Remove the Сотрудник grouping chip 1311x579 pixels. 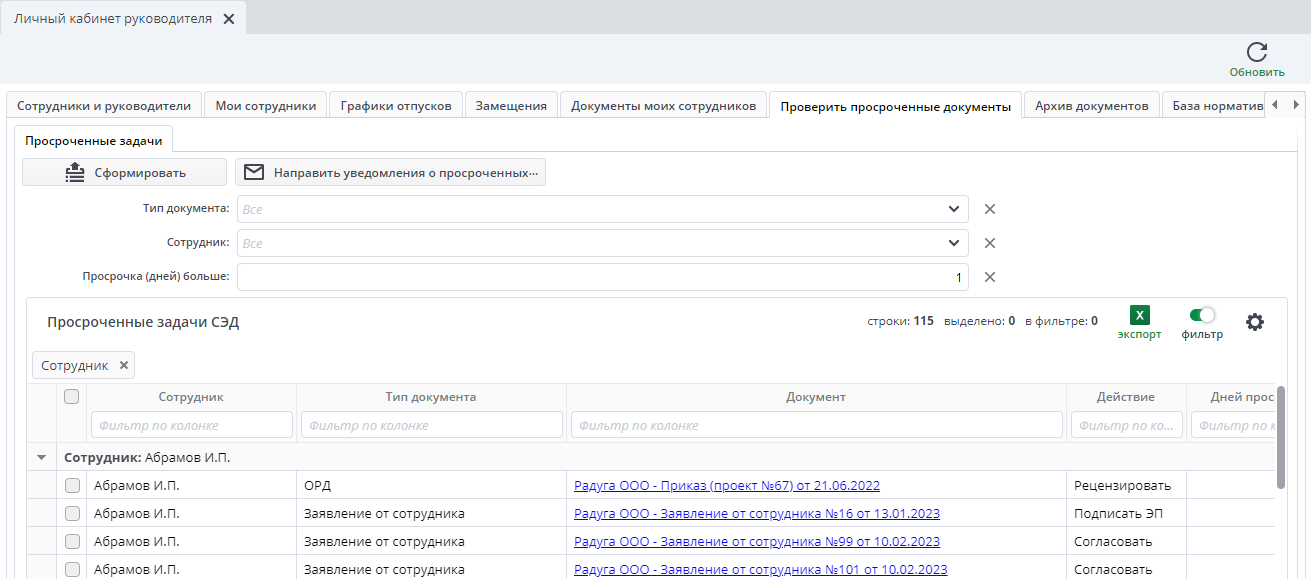point(124,365)
